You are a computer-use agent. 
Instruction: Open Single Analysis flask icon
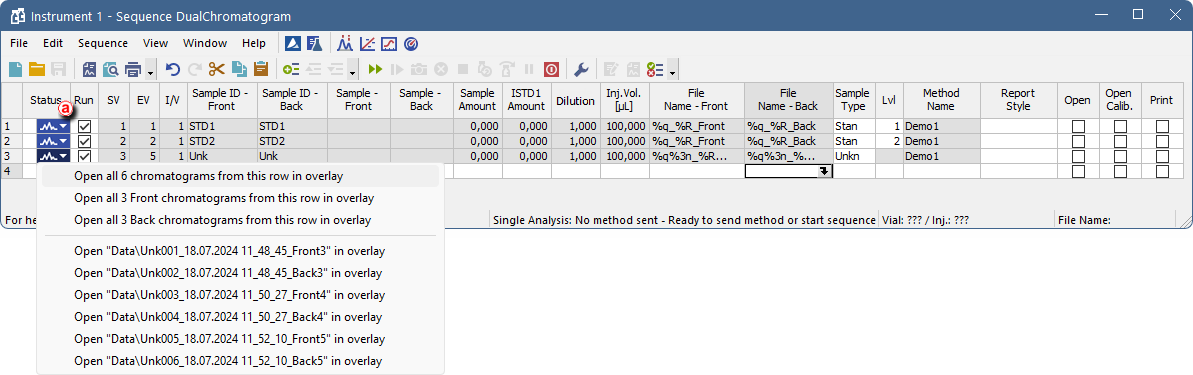(315, 43)
